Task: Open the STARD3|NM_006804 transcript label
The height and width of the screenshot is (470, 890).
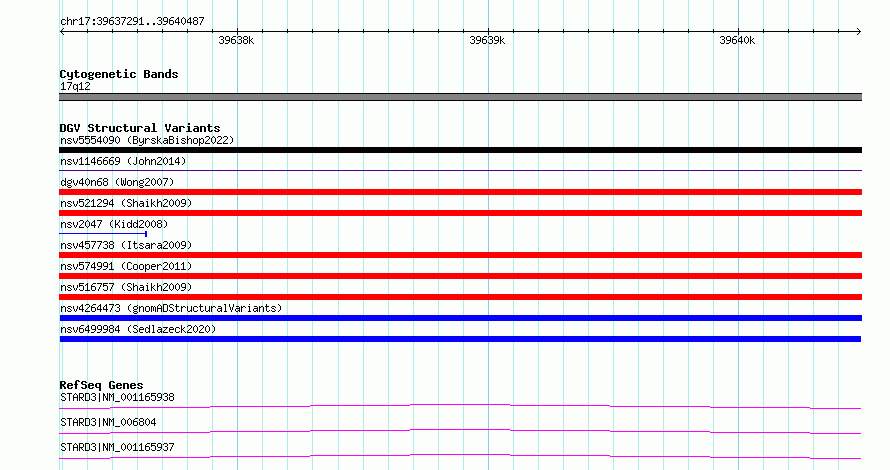Action: (x=108, y=422)
